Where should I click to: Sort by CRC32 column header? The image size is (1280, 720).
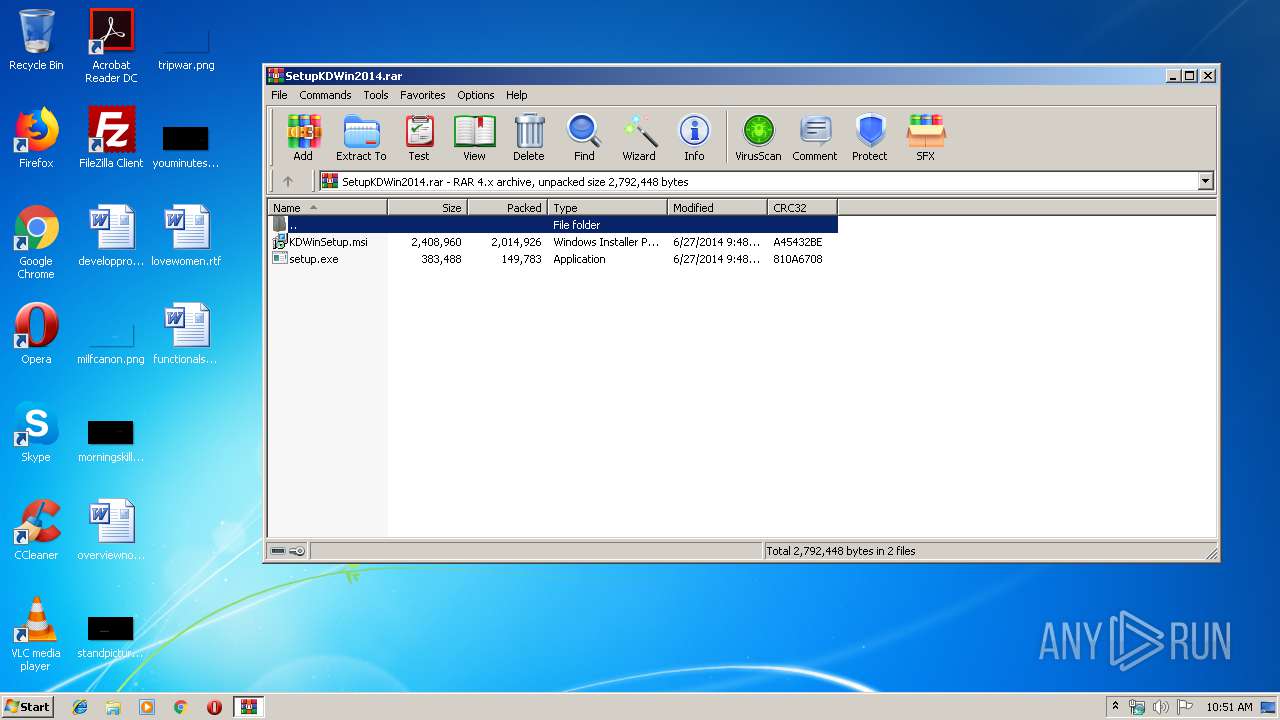tap(803, 208)
